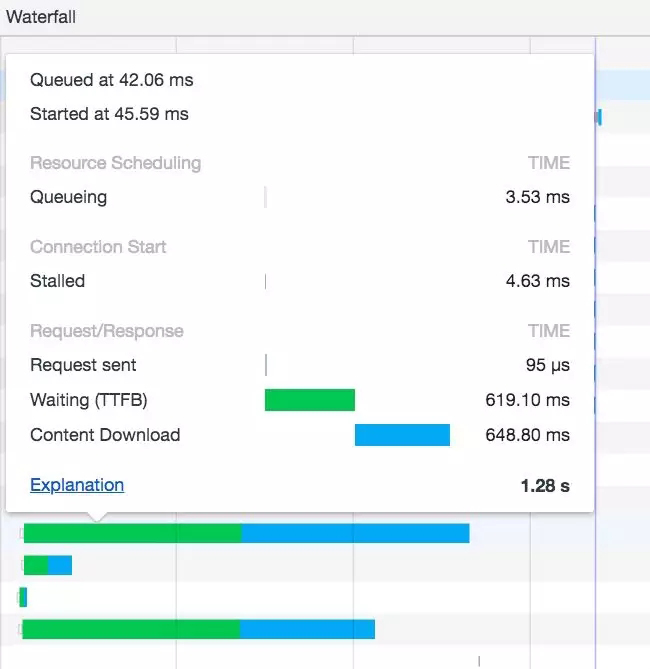Click the 'Request sent' row label
This screenshot has width=650, height=669.
[83, 365]
